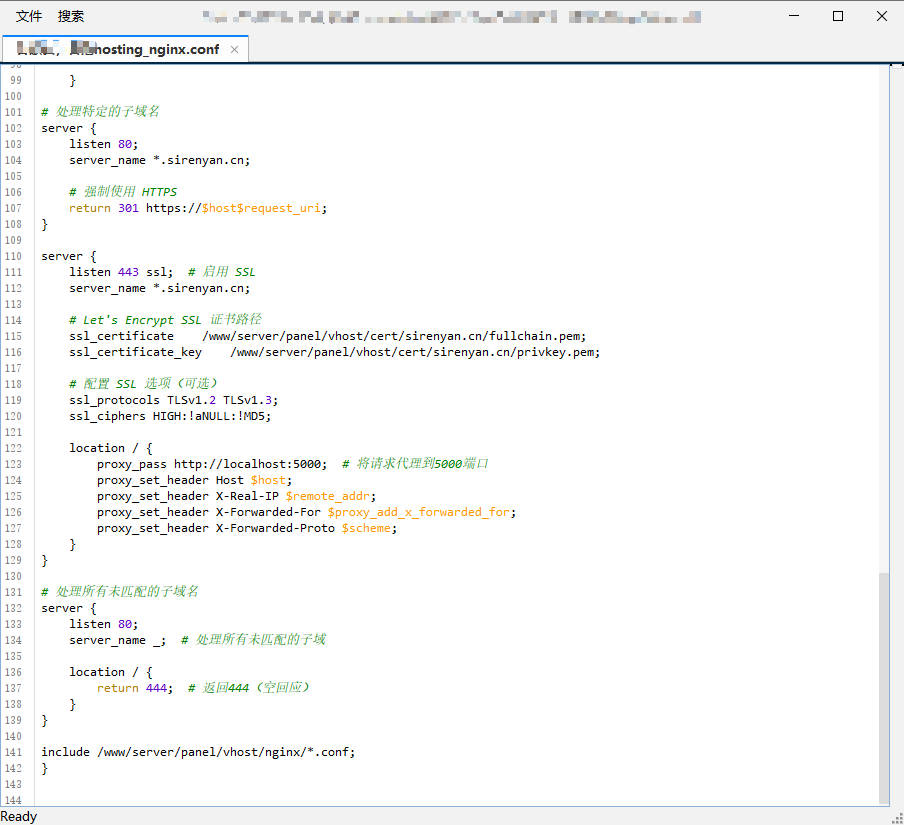Click the privkey.pem path on line 116

[415, 352]
